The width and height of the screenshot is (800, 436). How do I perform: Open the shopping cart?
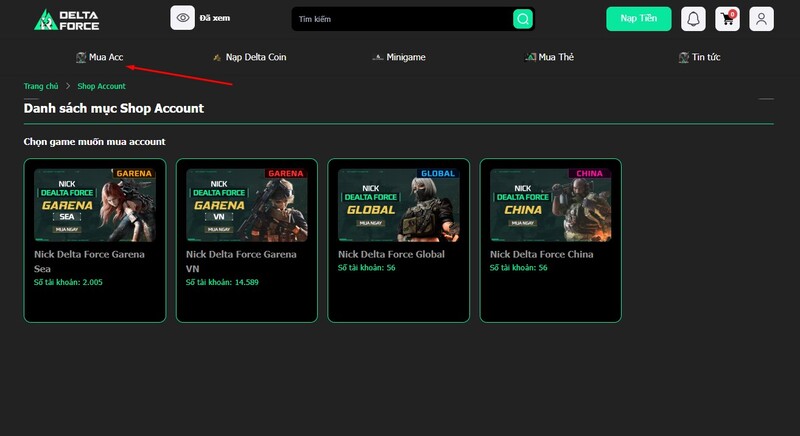[727, 19]
